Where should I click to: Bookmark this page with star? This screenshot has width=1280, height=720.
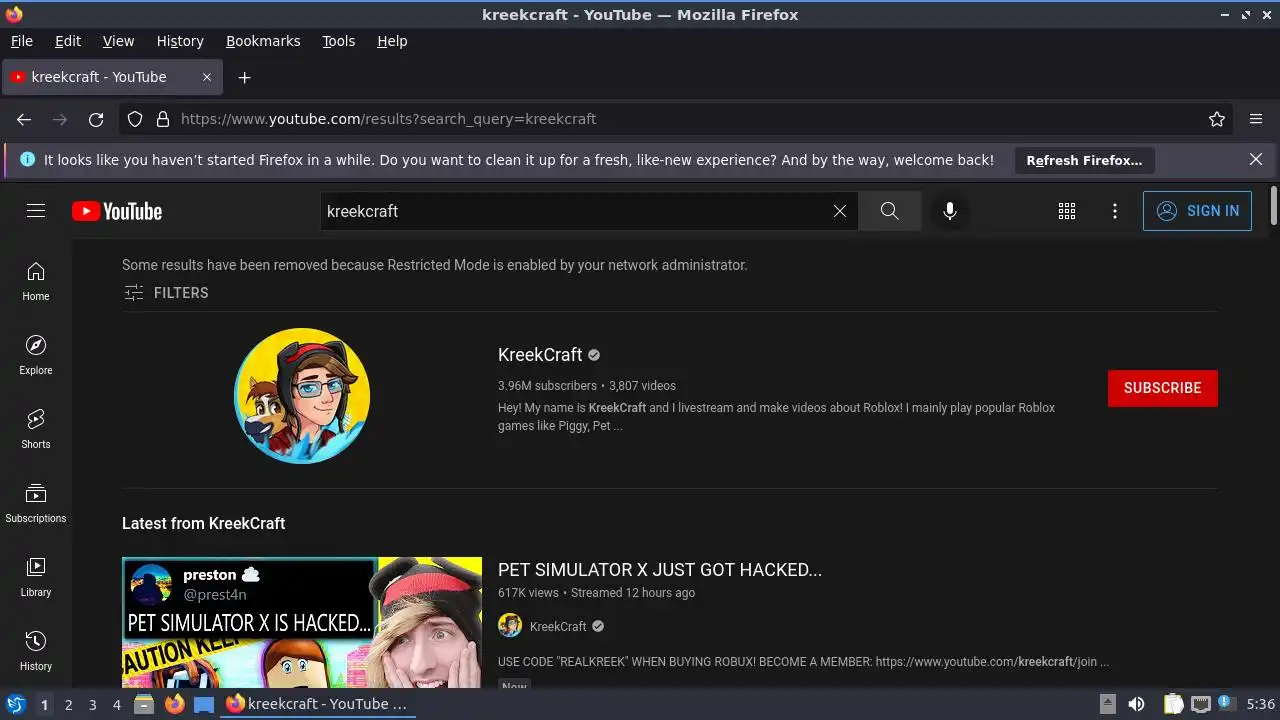pyautogui.click(x=1217, y=119)
